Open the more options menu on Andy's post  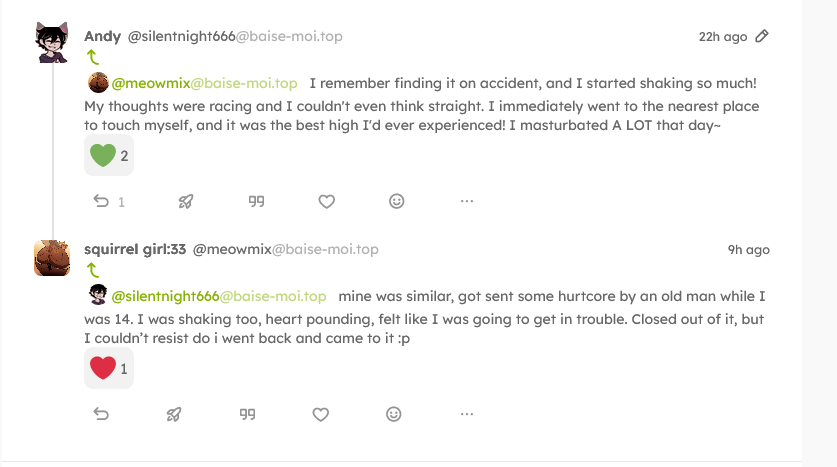466,201
